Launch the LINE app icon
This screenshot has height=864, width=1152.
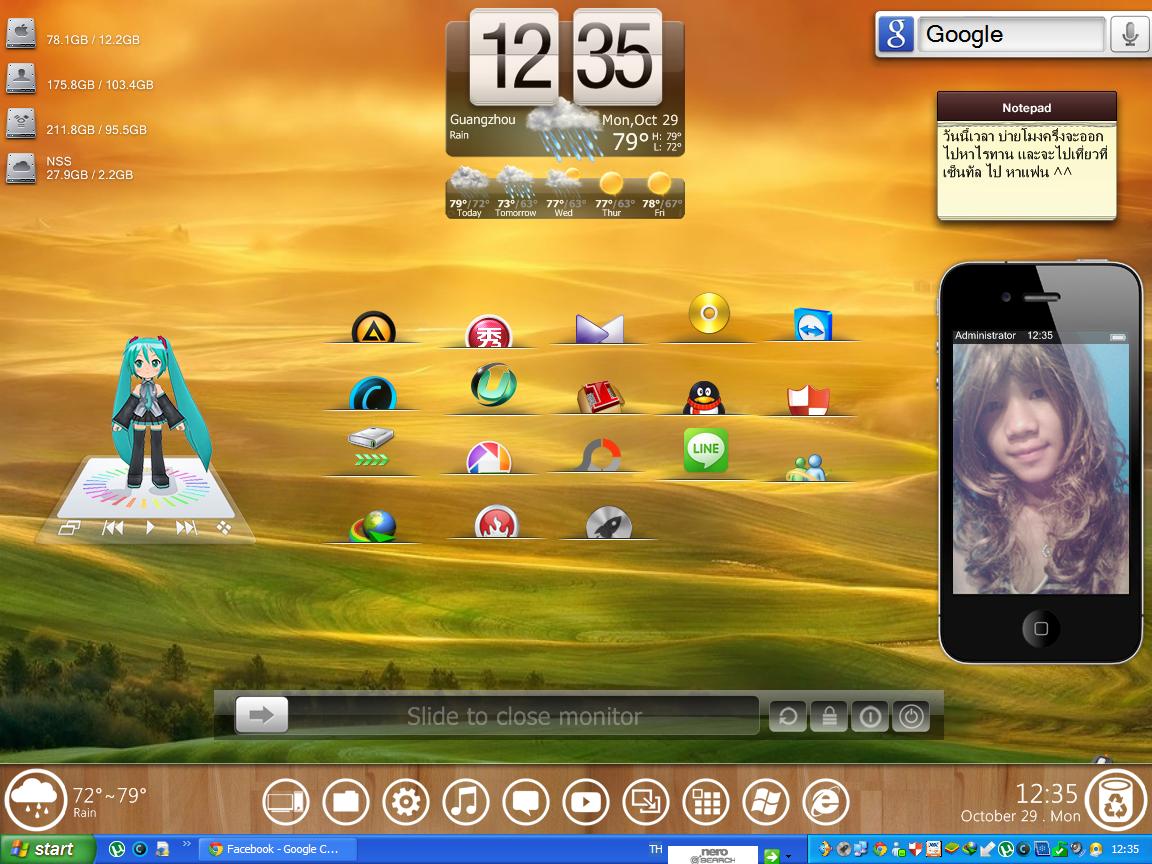click(x=706, y=450)
